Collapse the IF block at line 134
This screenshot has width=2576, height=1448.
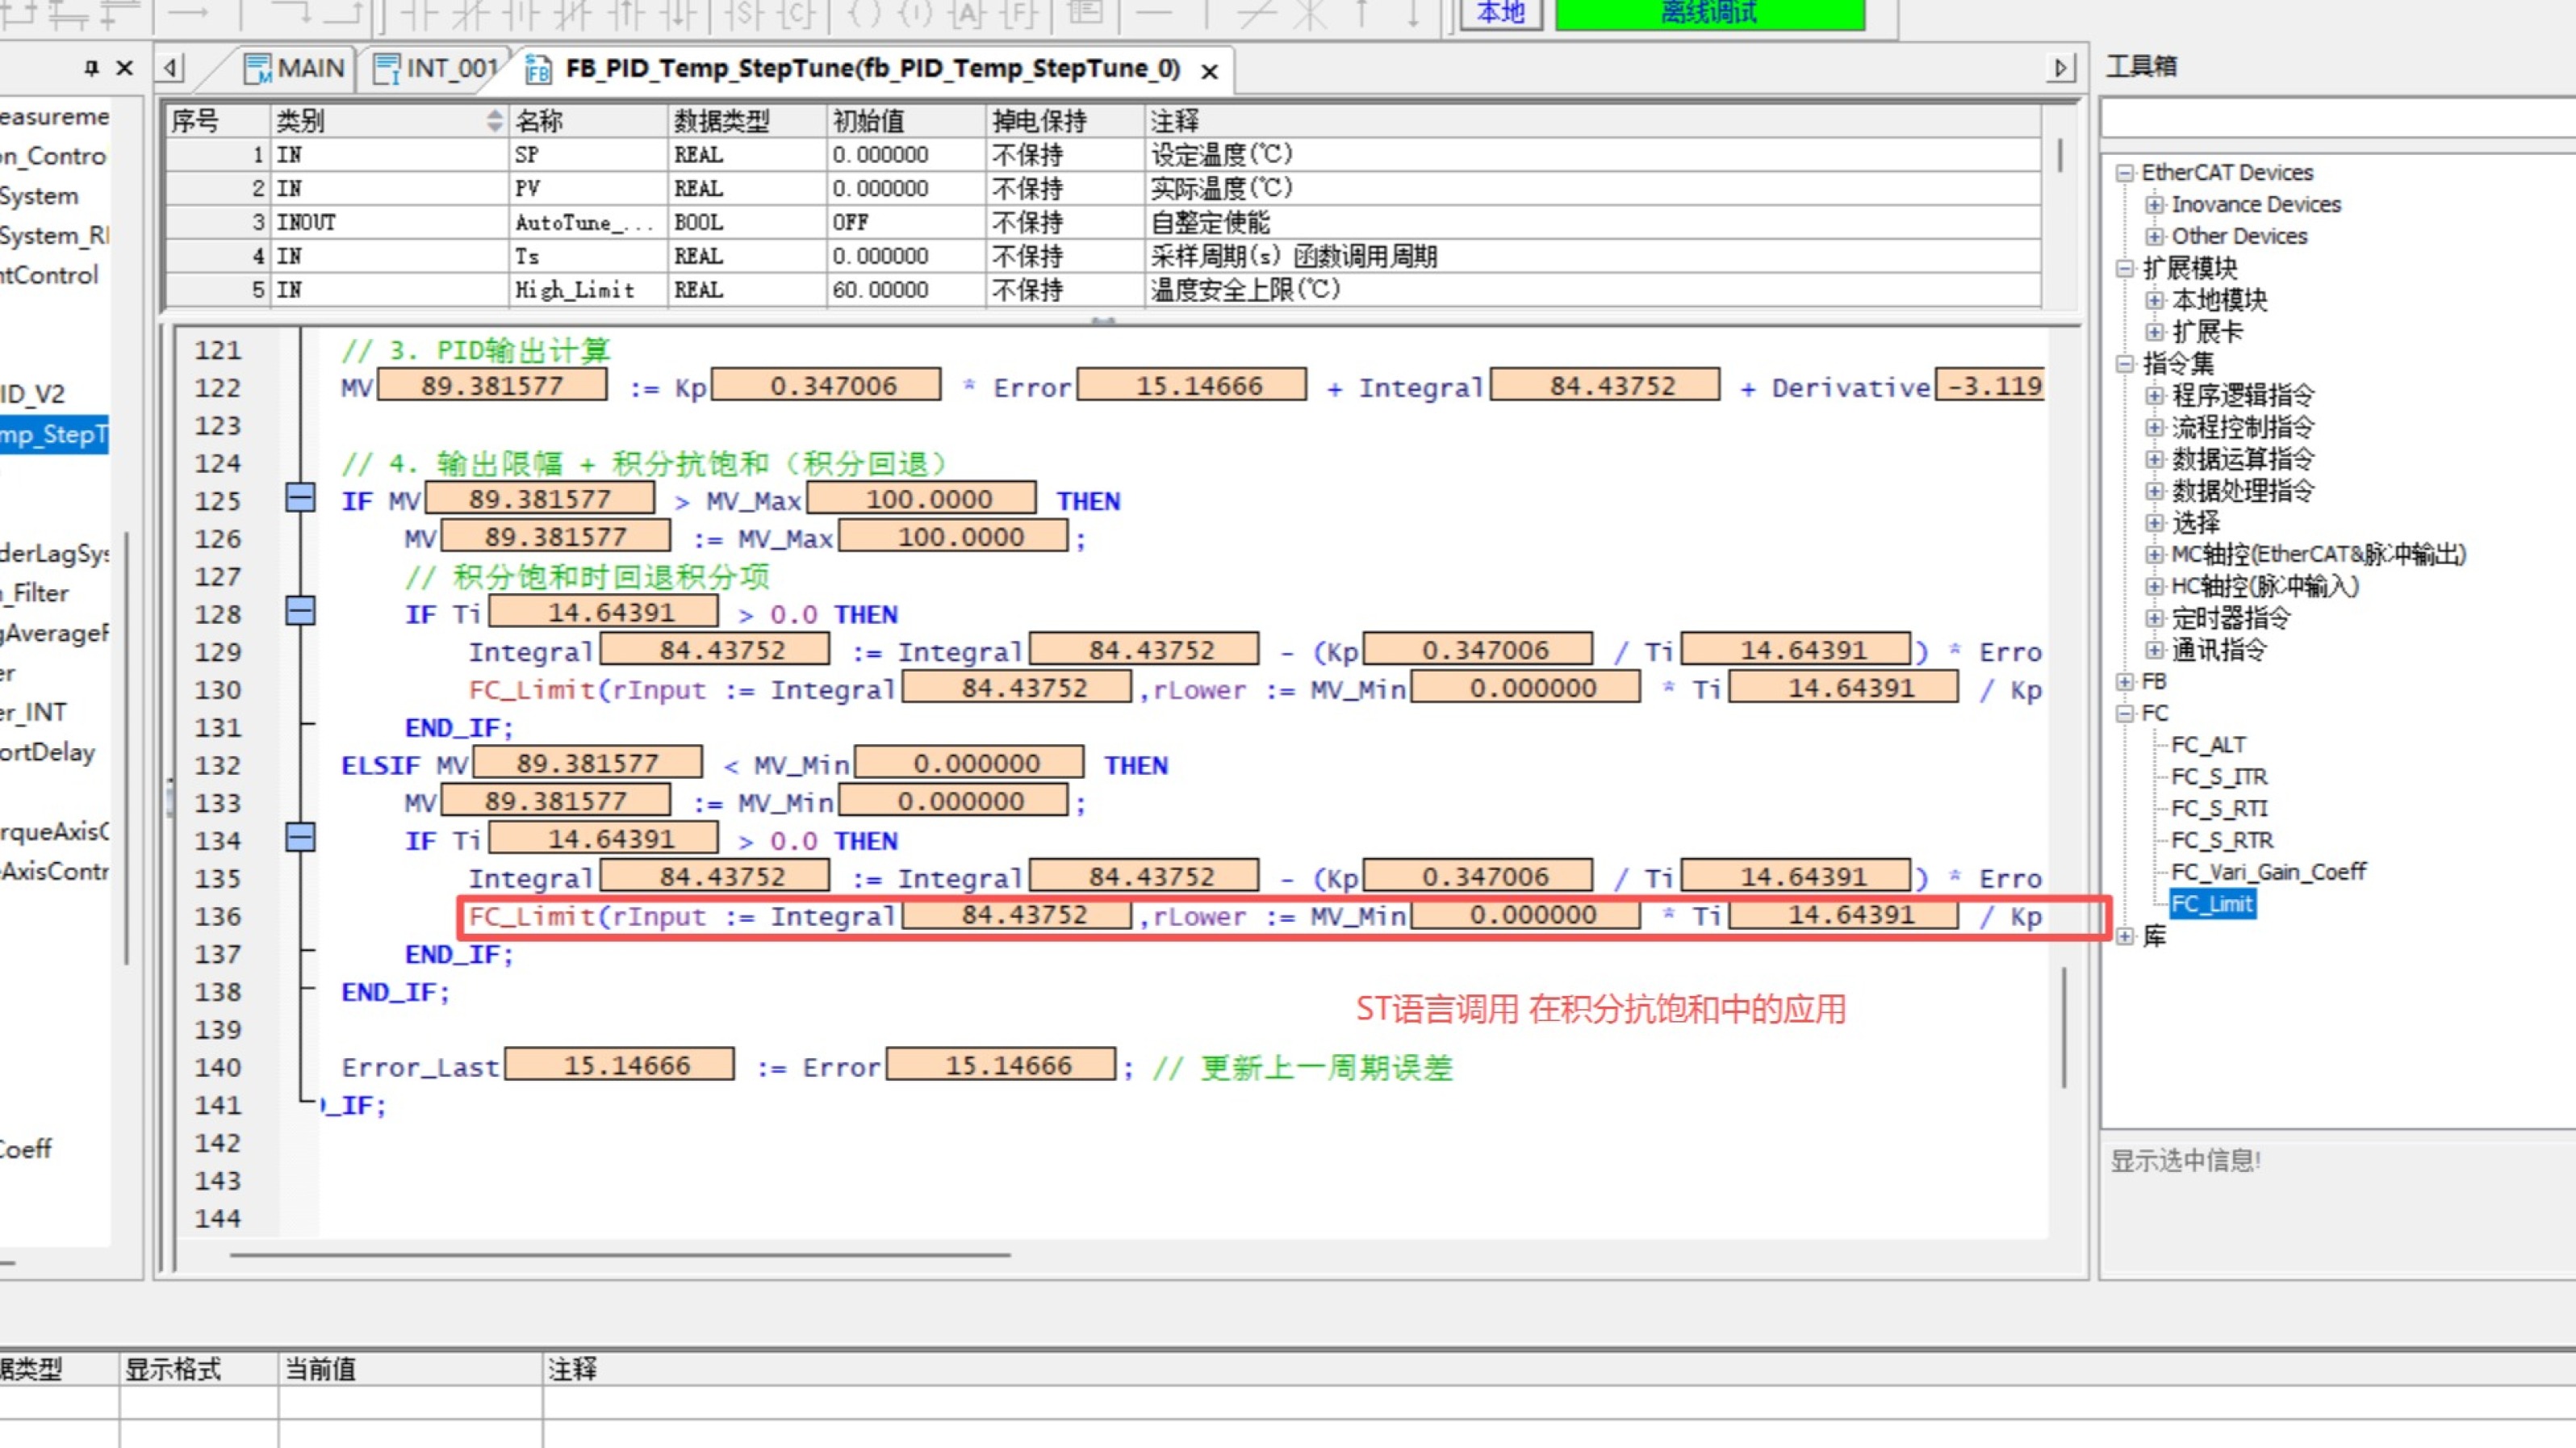[300, 838]
